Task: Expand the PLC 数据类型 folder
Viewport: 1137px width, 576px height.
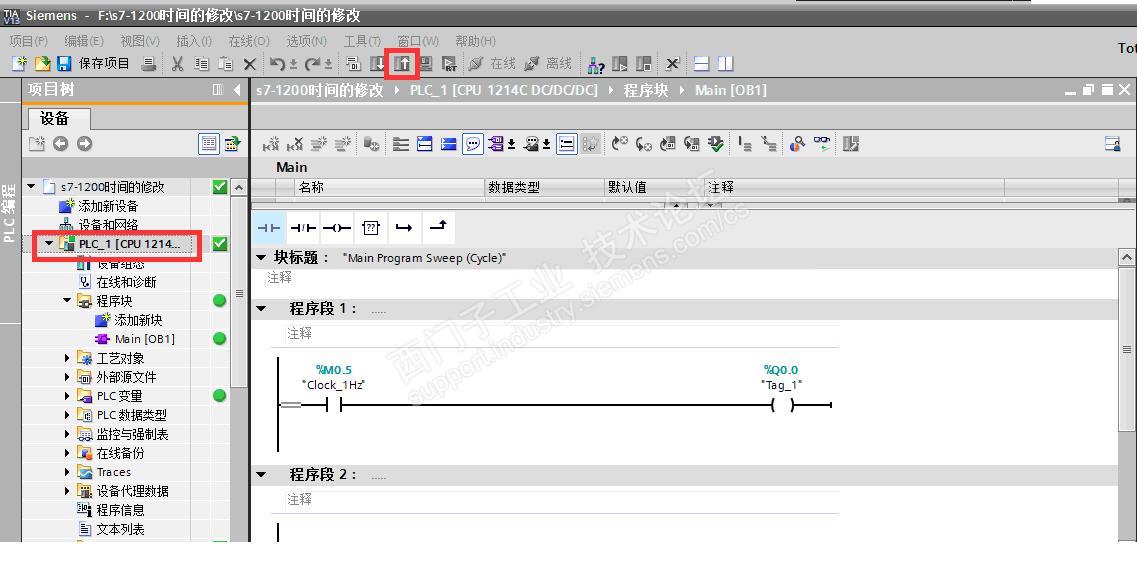Action: click(67, 414)
